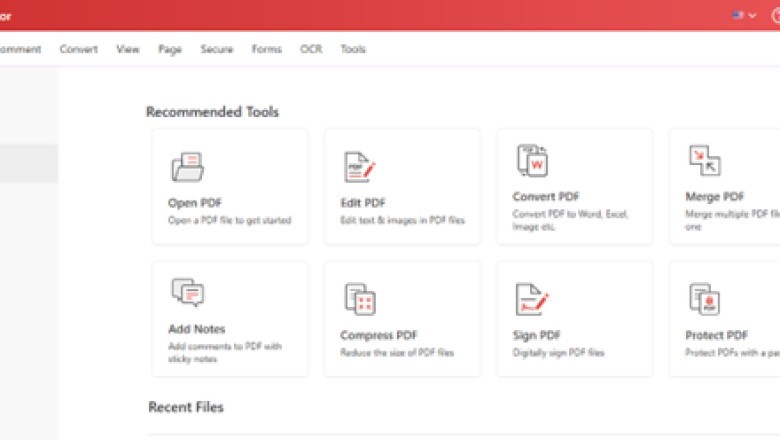Open the Secure menu tab

tap(216, 49)
